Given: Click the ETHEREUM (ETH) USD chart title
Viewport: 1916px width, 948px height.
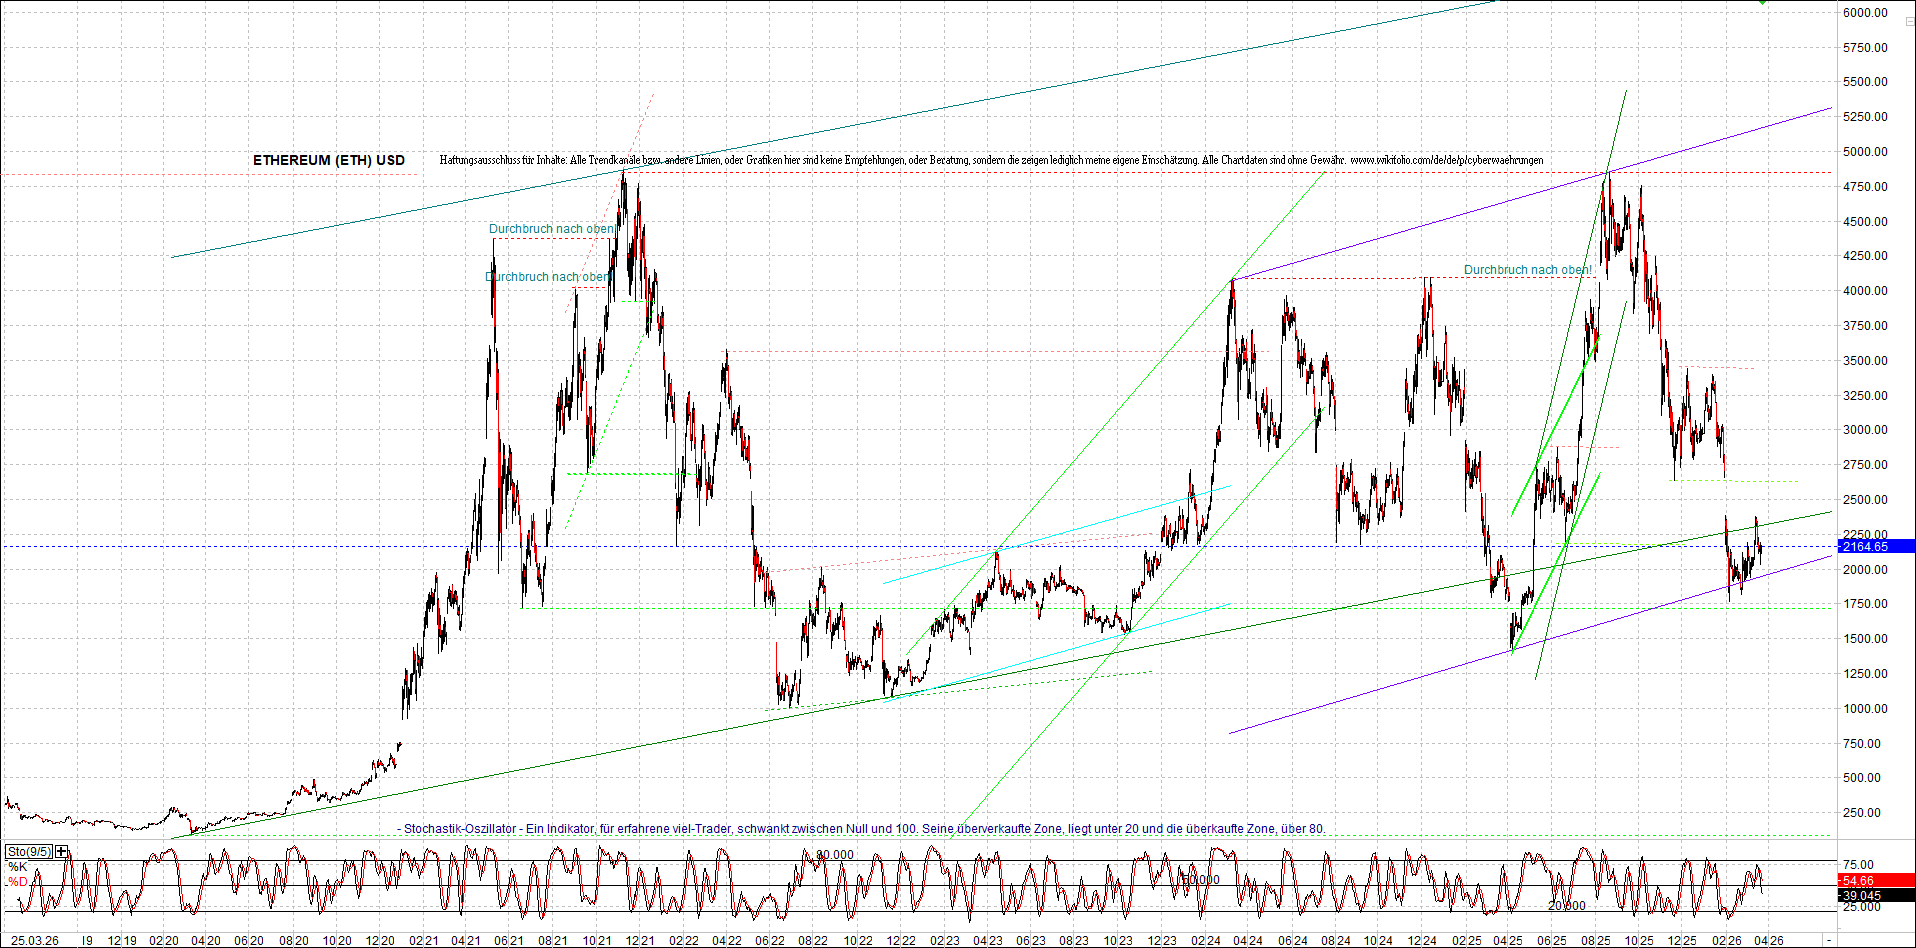Looking at the screenshot, I should 328,160.
